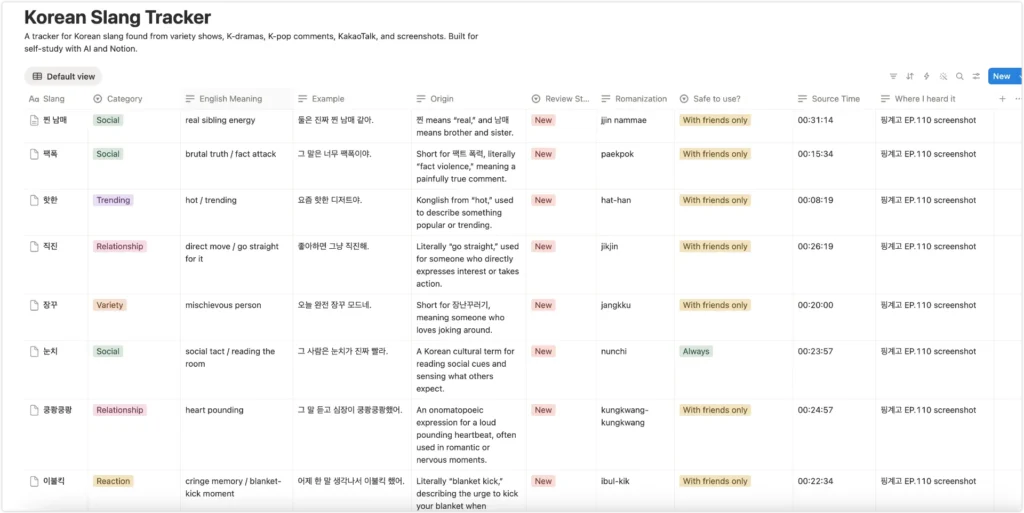The height and width of the screenshot is (513, 1024).
Task: Open the 눈치 slang entry
Action: (51, 351)
